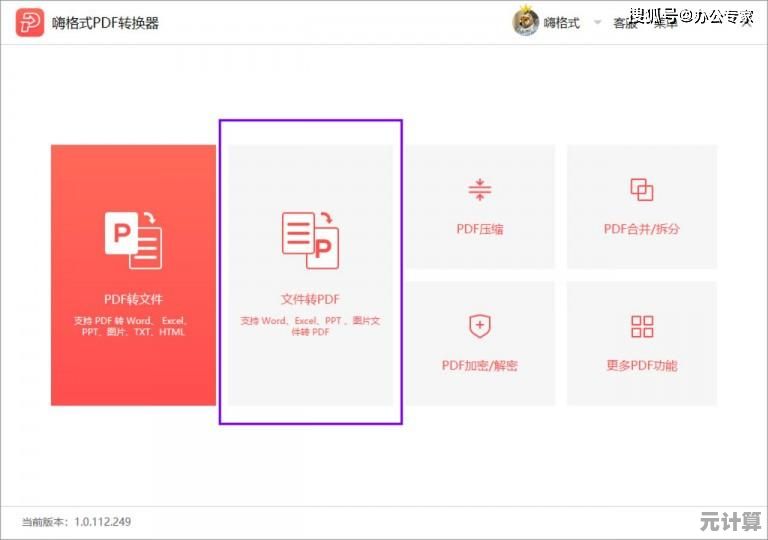Open the 菜单 menu in title bar
This screenshot has width=768, height=540.
click(666, 23)
